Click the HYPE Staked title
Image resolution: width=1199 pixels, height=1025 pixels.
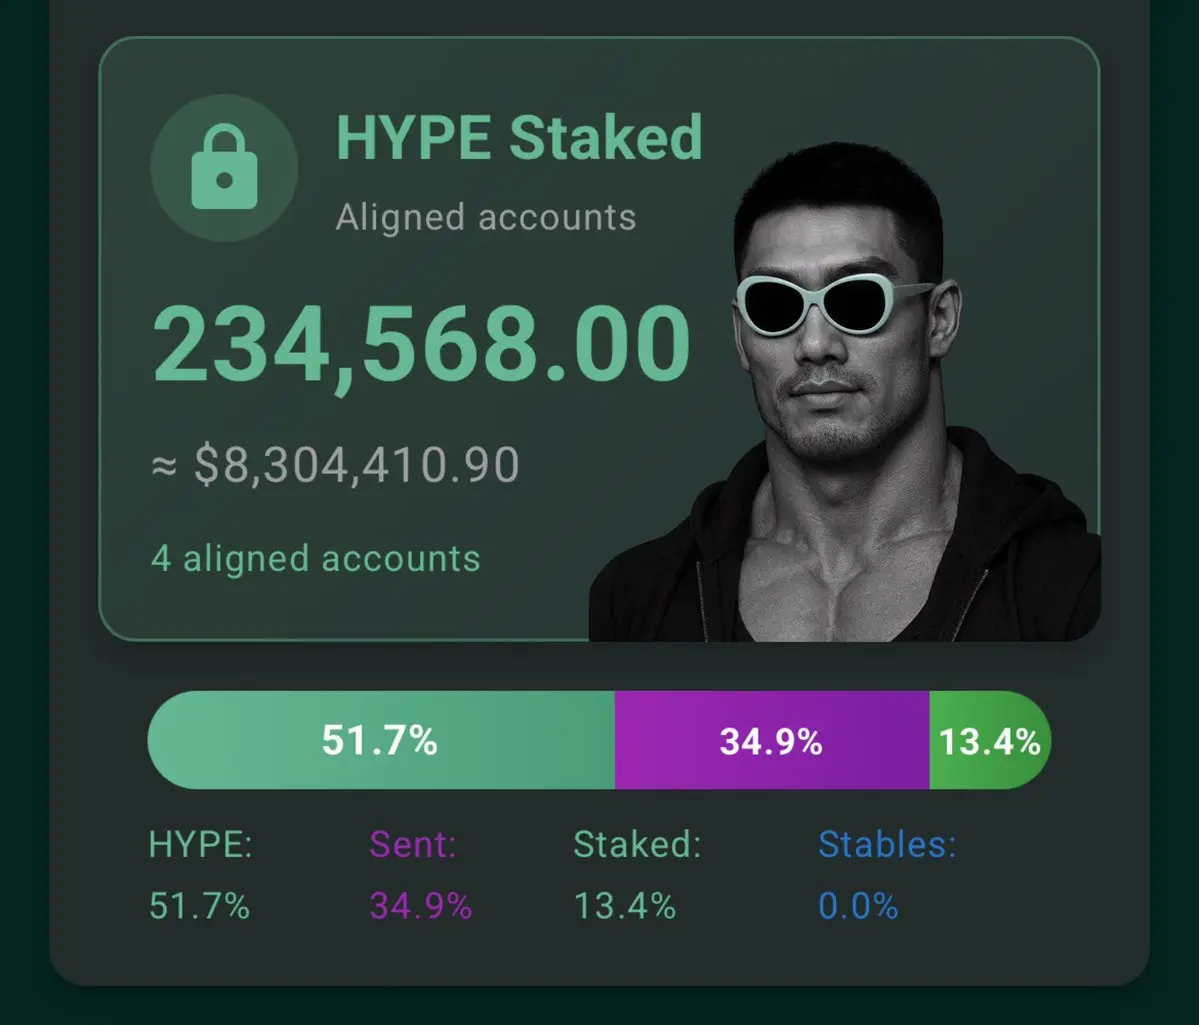click(518, 138)
